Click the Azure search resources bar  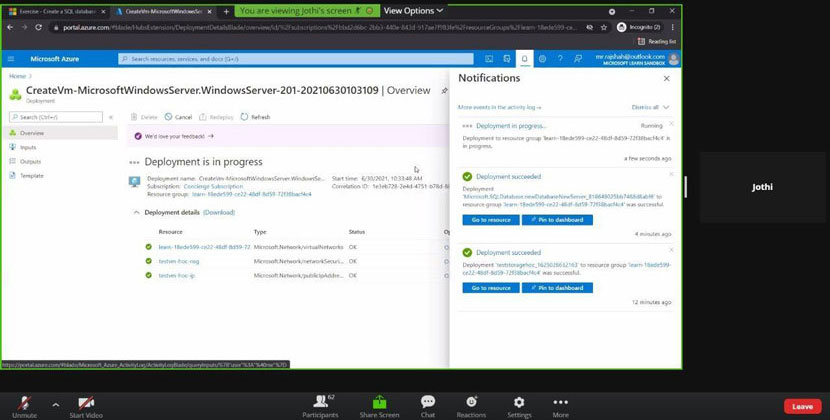[x=295, y=59]
